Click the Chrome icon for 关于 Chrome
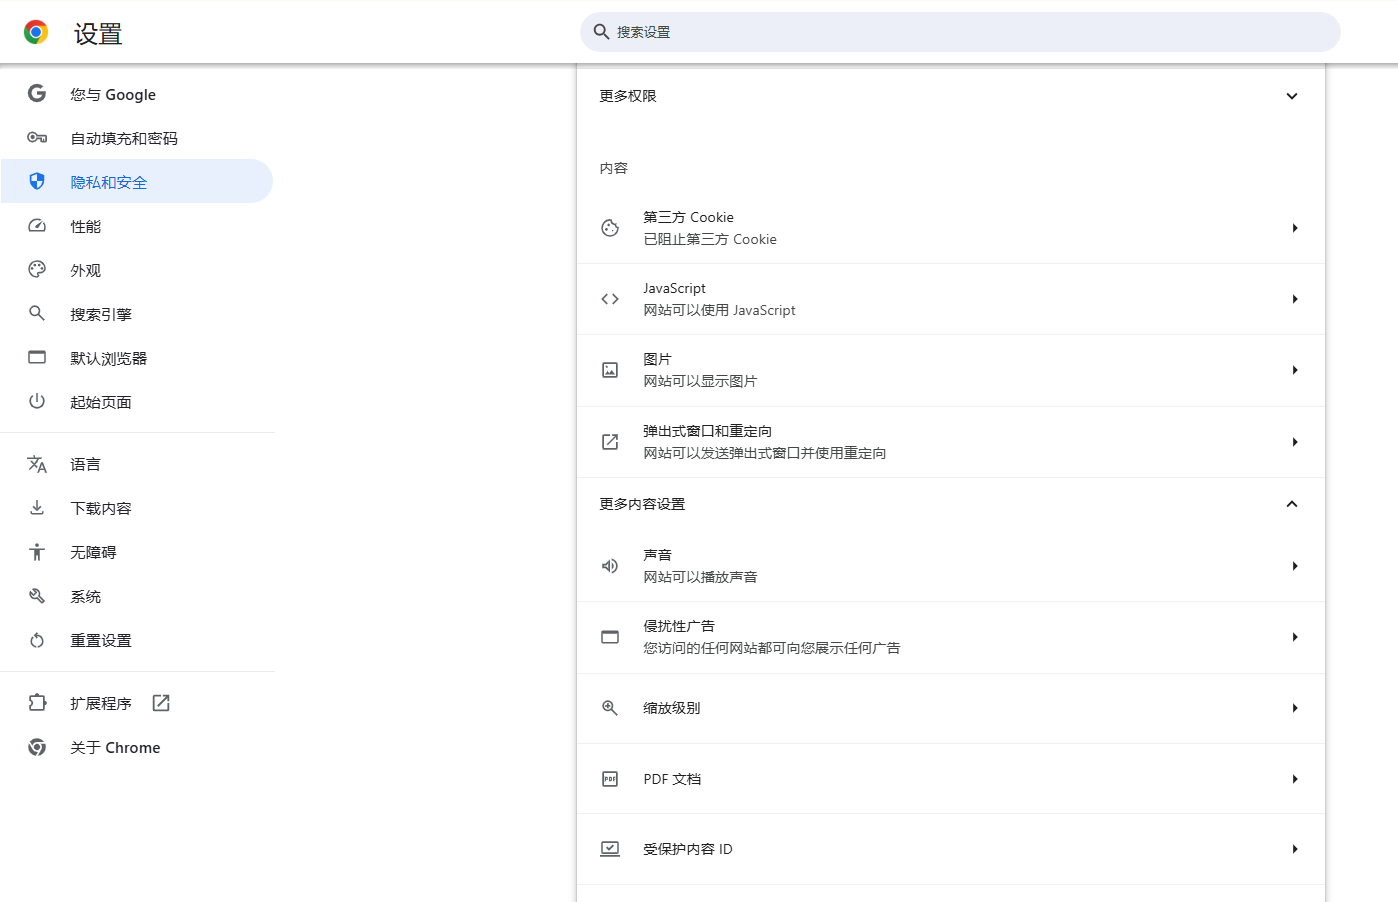Viewport: 1398px width, 902px height. click(37, 747)
